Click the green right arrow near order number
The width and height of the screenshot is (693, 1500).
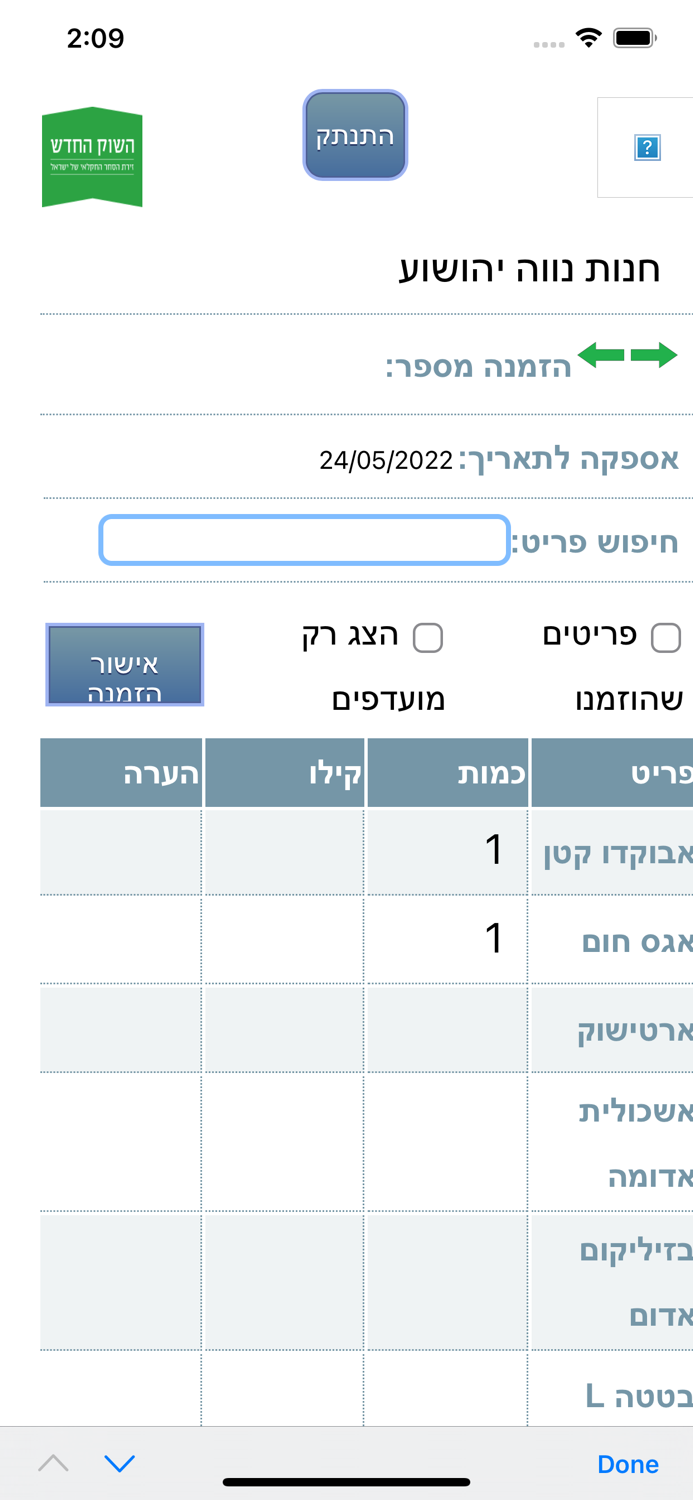point(655,354)
